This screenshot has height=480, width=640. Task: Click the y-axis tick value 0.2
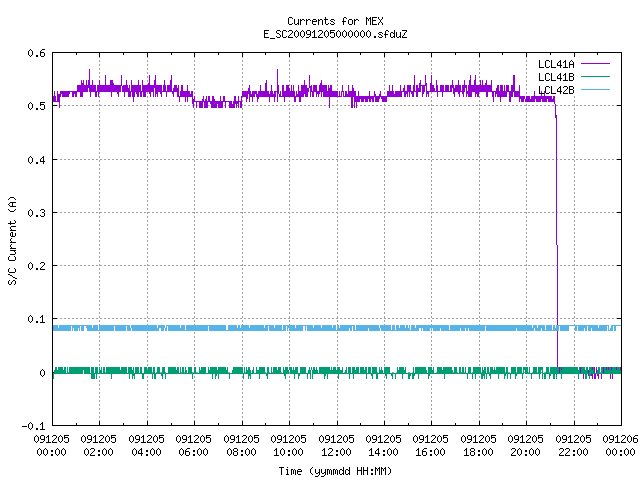click(x=36, y=266)
